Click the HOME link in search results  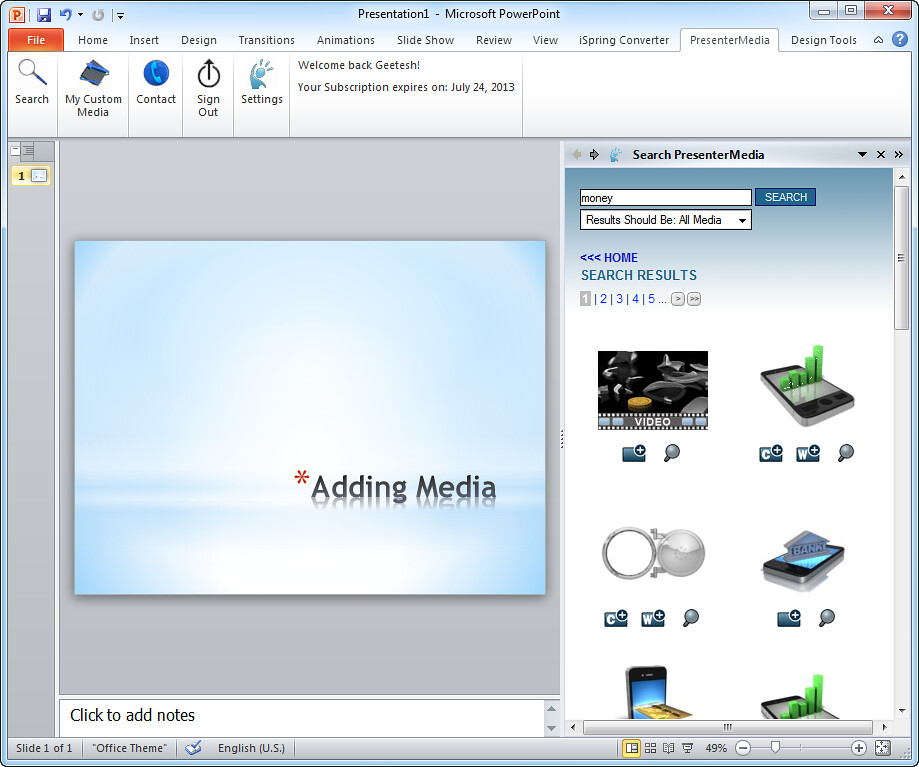point(609,257)
